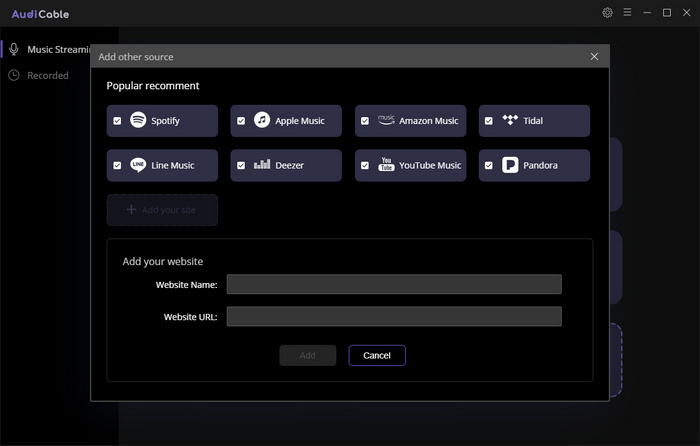Click the Amazon Music label text

point(429,121)
